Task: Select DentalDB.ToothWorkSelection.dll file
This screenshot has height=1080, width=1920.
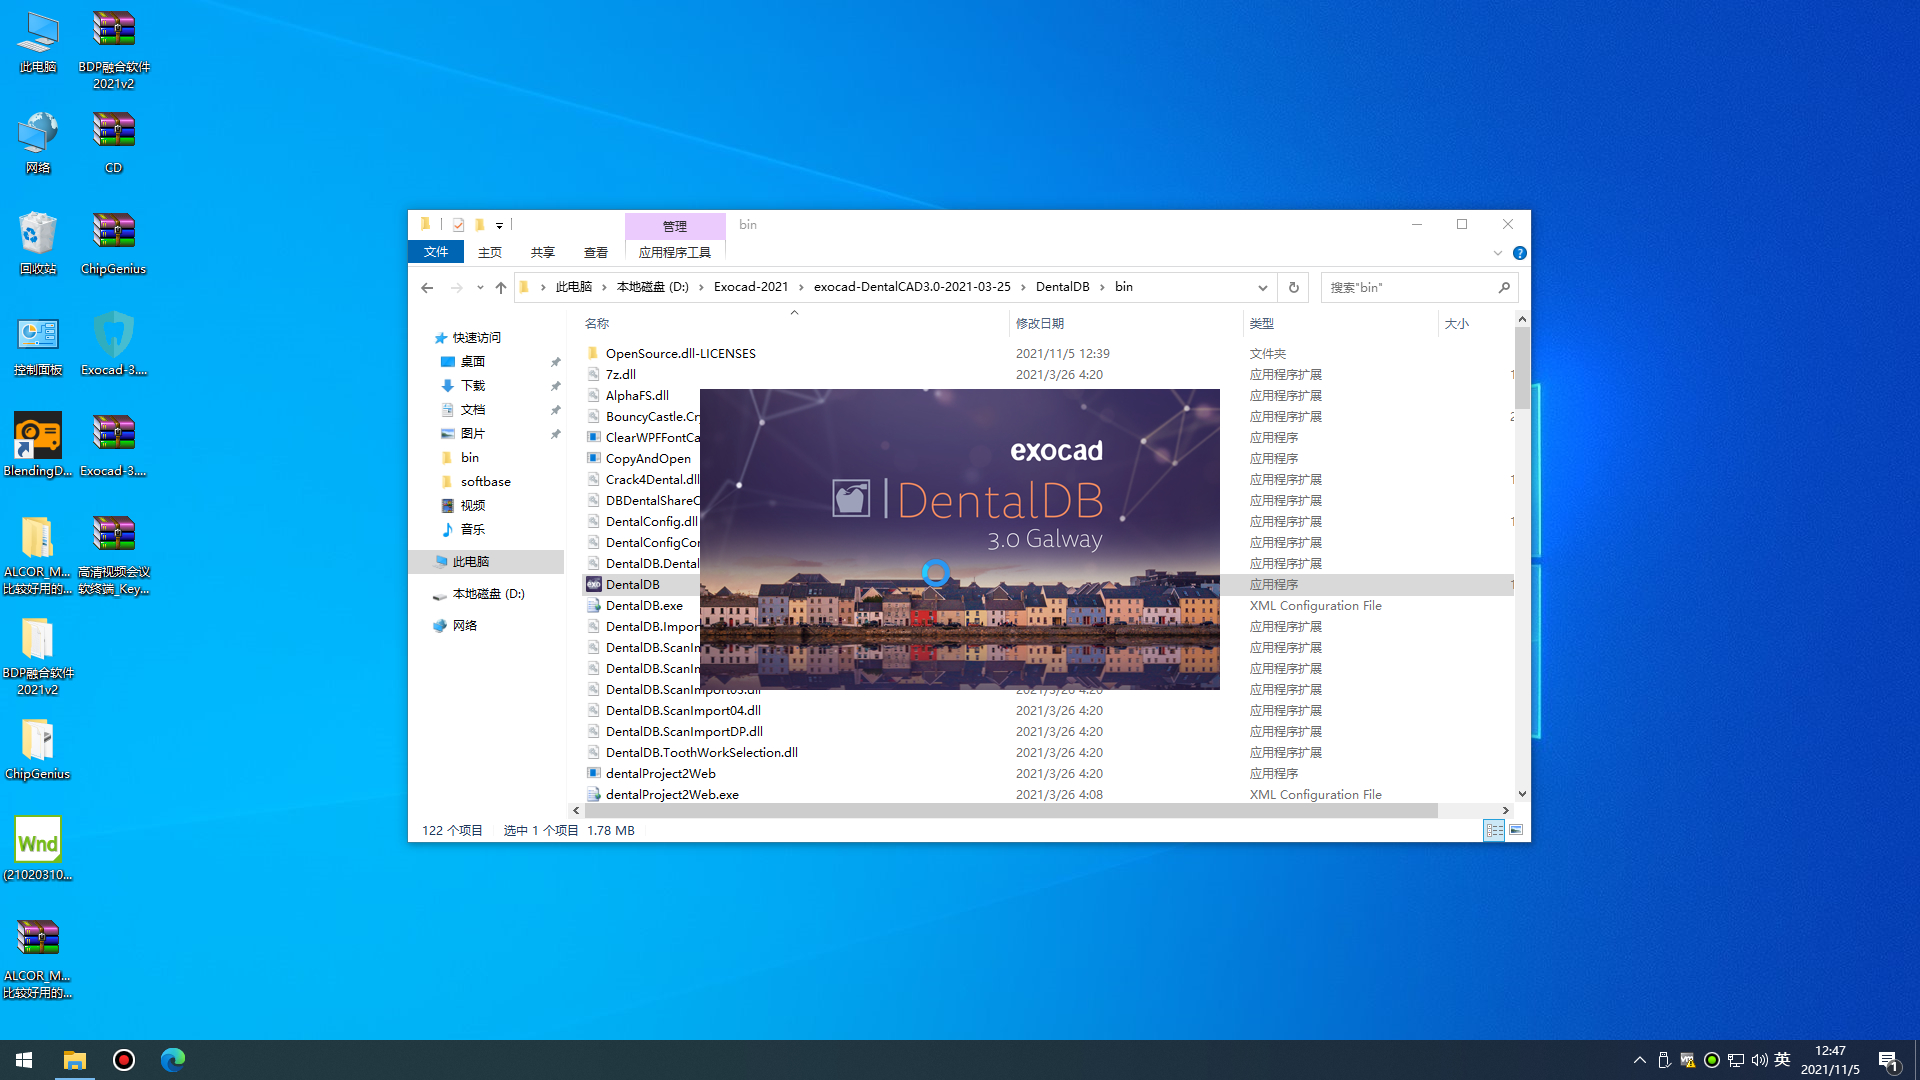Action: (702, 753)
